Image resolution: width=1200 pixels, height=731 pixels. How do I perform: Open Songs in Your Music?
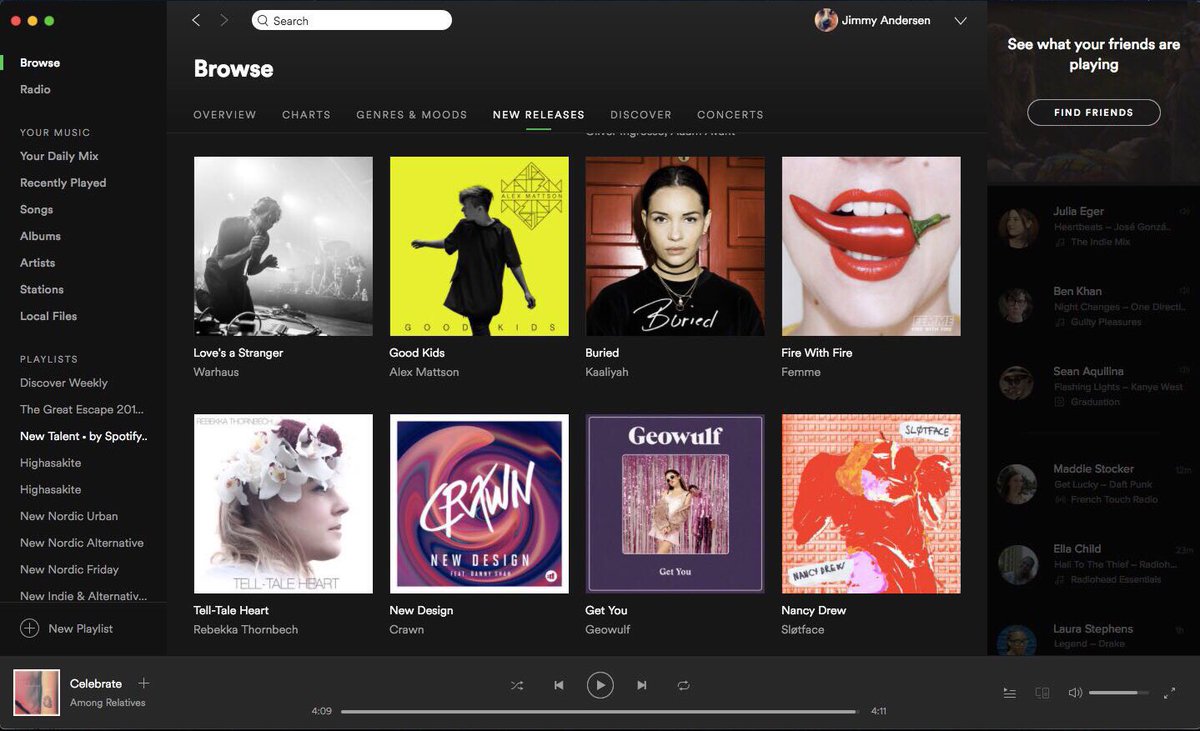point(36,209)
